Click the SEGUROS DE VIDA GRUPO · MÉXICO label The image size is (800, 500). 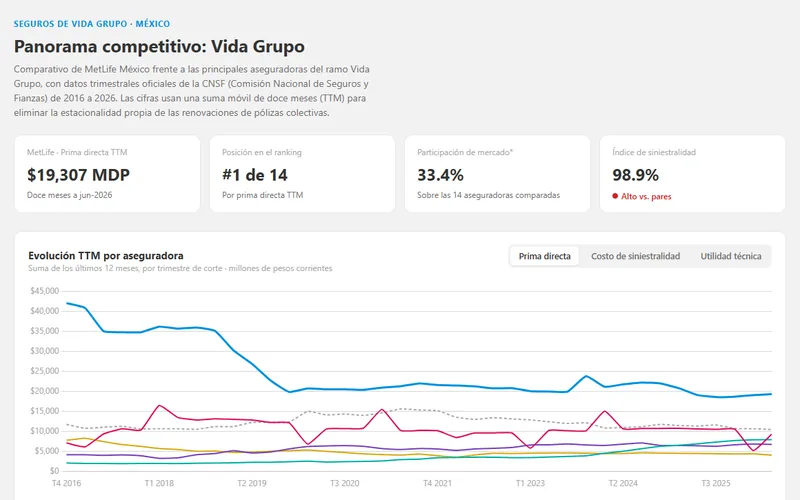[92, 23]
